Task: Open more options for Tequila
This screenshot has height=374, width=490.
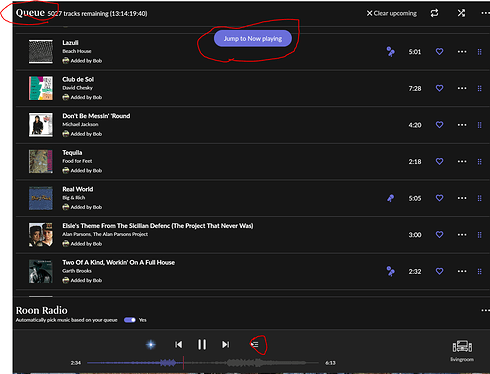Action: coord(462,162)
